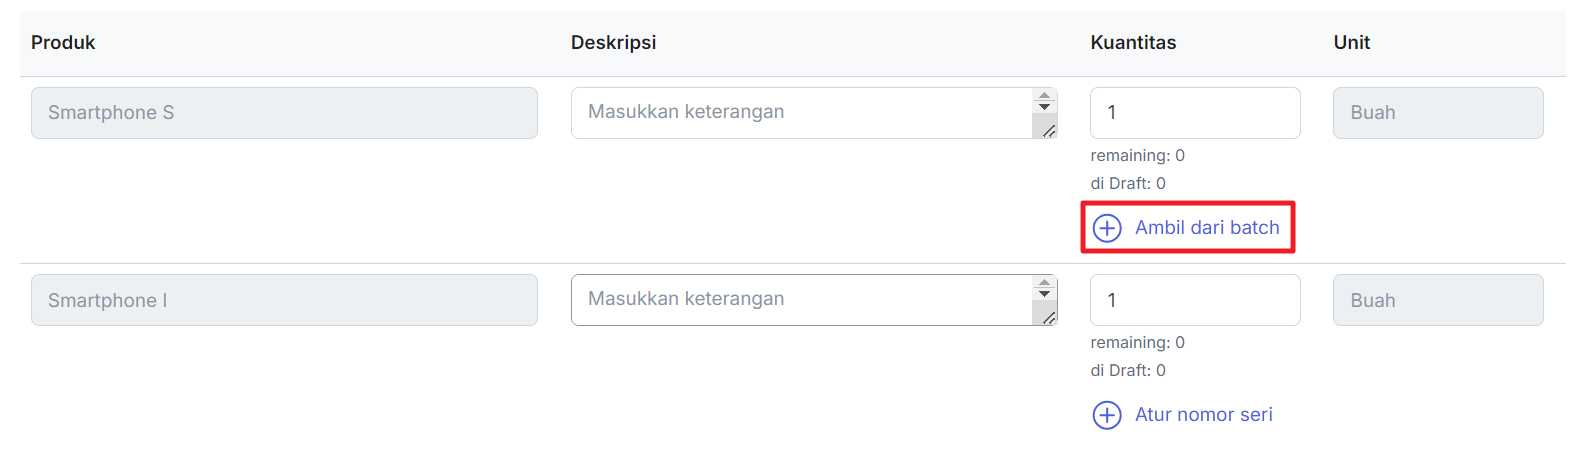Select the quantity input for Smartphone I

point(1195,300)
